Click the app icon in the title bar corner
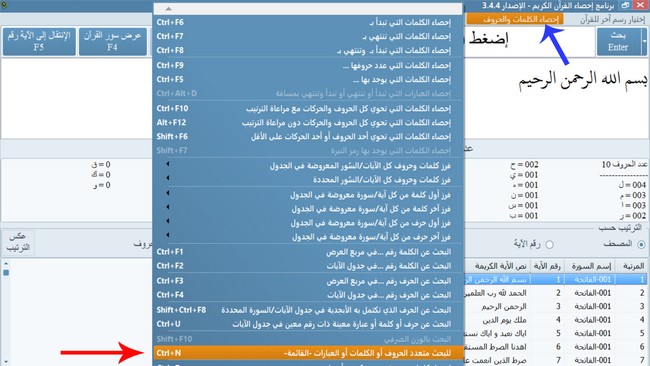 [x=5, y=5]
